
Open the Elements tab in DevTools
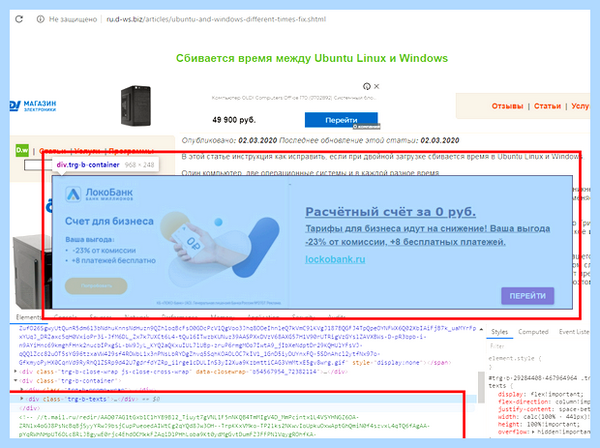(28, 317)
